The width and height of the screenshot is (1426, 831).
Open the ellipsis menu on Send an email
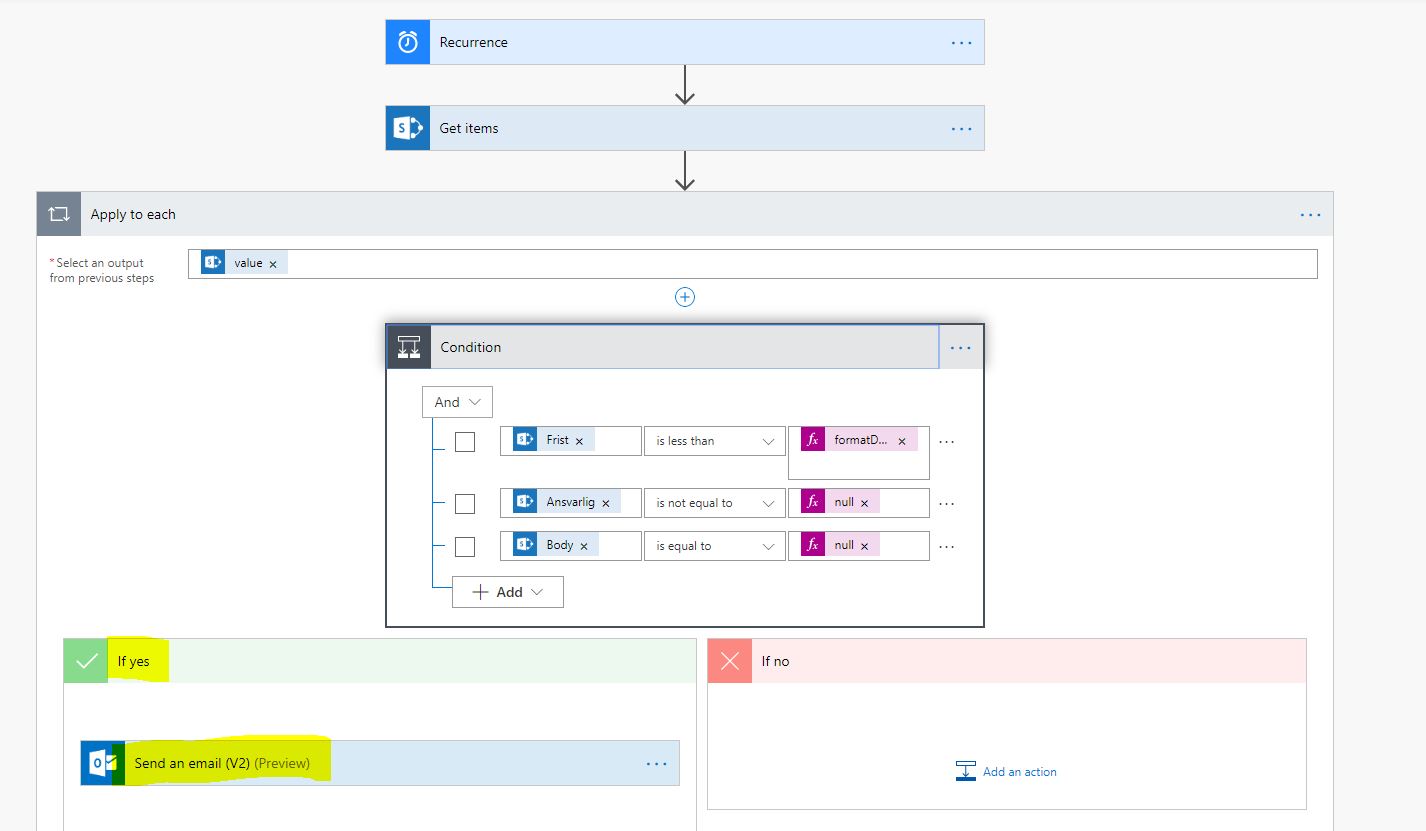click(x=656, y=762)
